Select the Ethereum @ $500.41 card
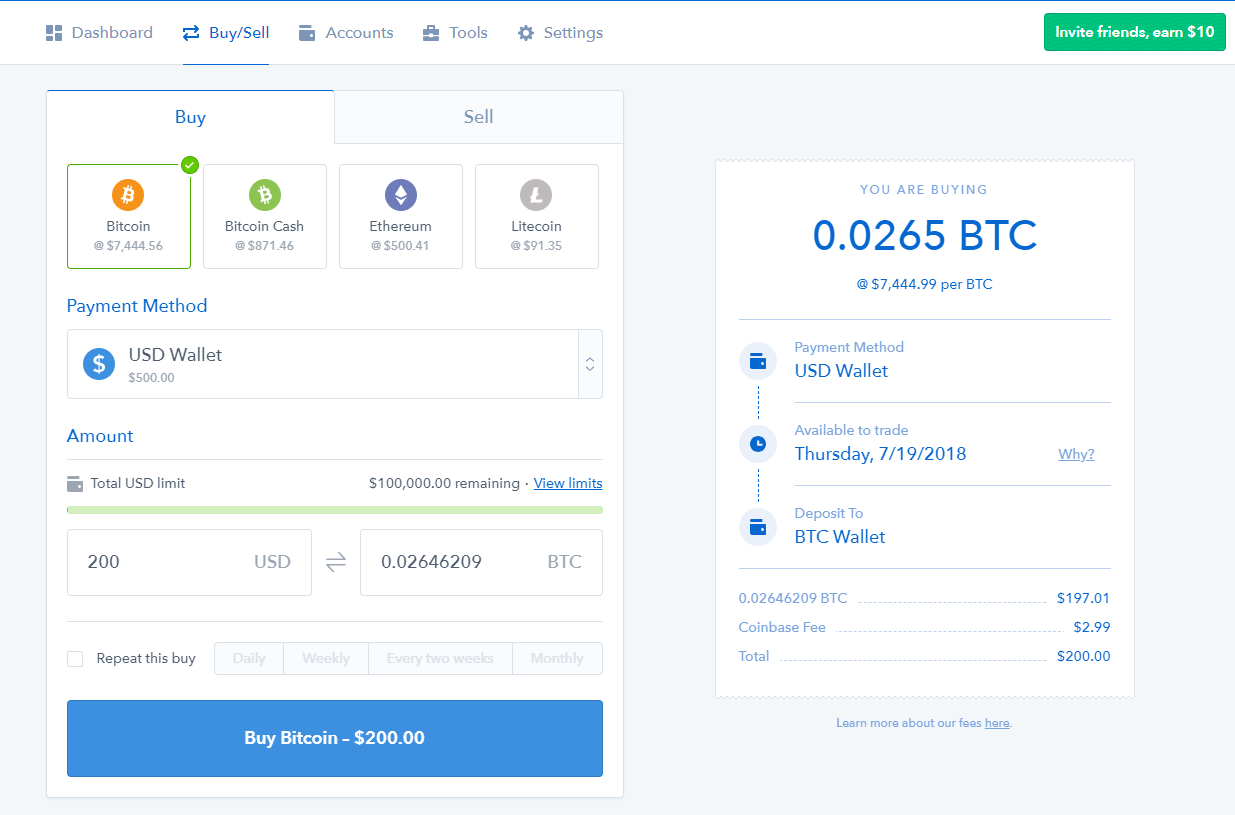Viewport: 1235px width, 815px height. [401, 217]
